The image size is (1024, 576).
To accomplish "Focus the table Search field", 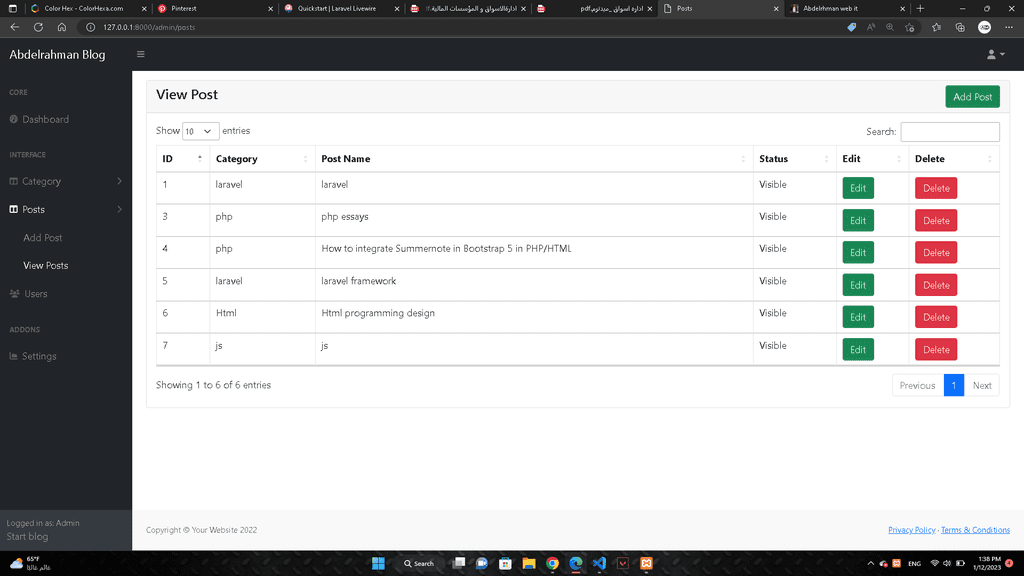I will pos(950,132).
